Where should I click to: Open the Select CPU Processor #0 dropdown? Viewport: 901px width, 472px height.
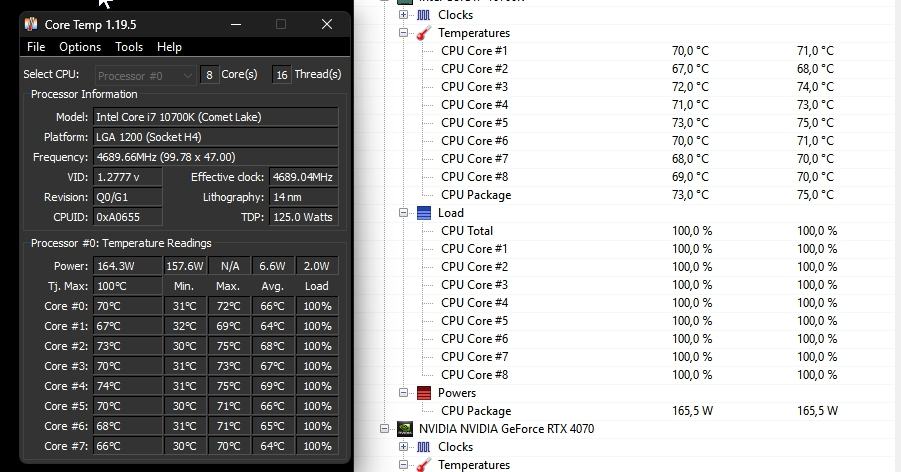tap(144, 75)
